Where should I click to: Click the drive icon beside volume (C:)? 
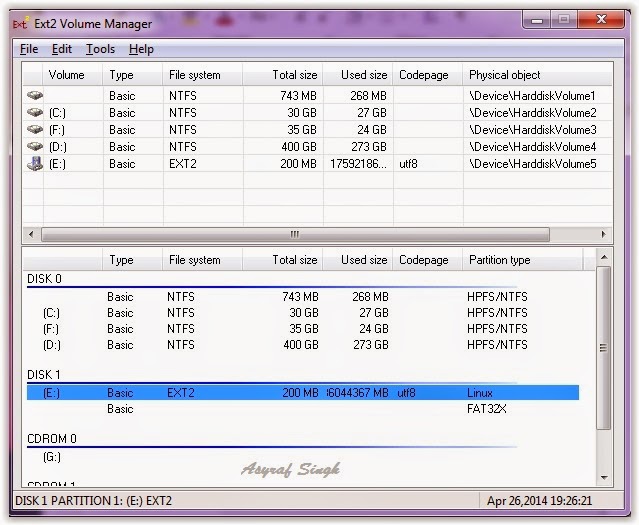tap(35, 112)
